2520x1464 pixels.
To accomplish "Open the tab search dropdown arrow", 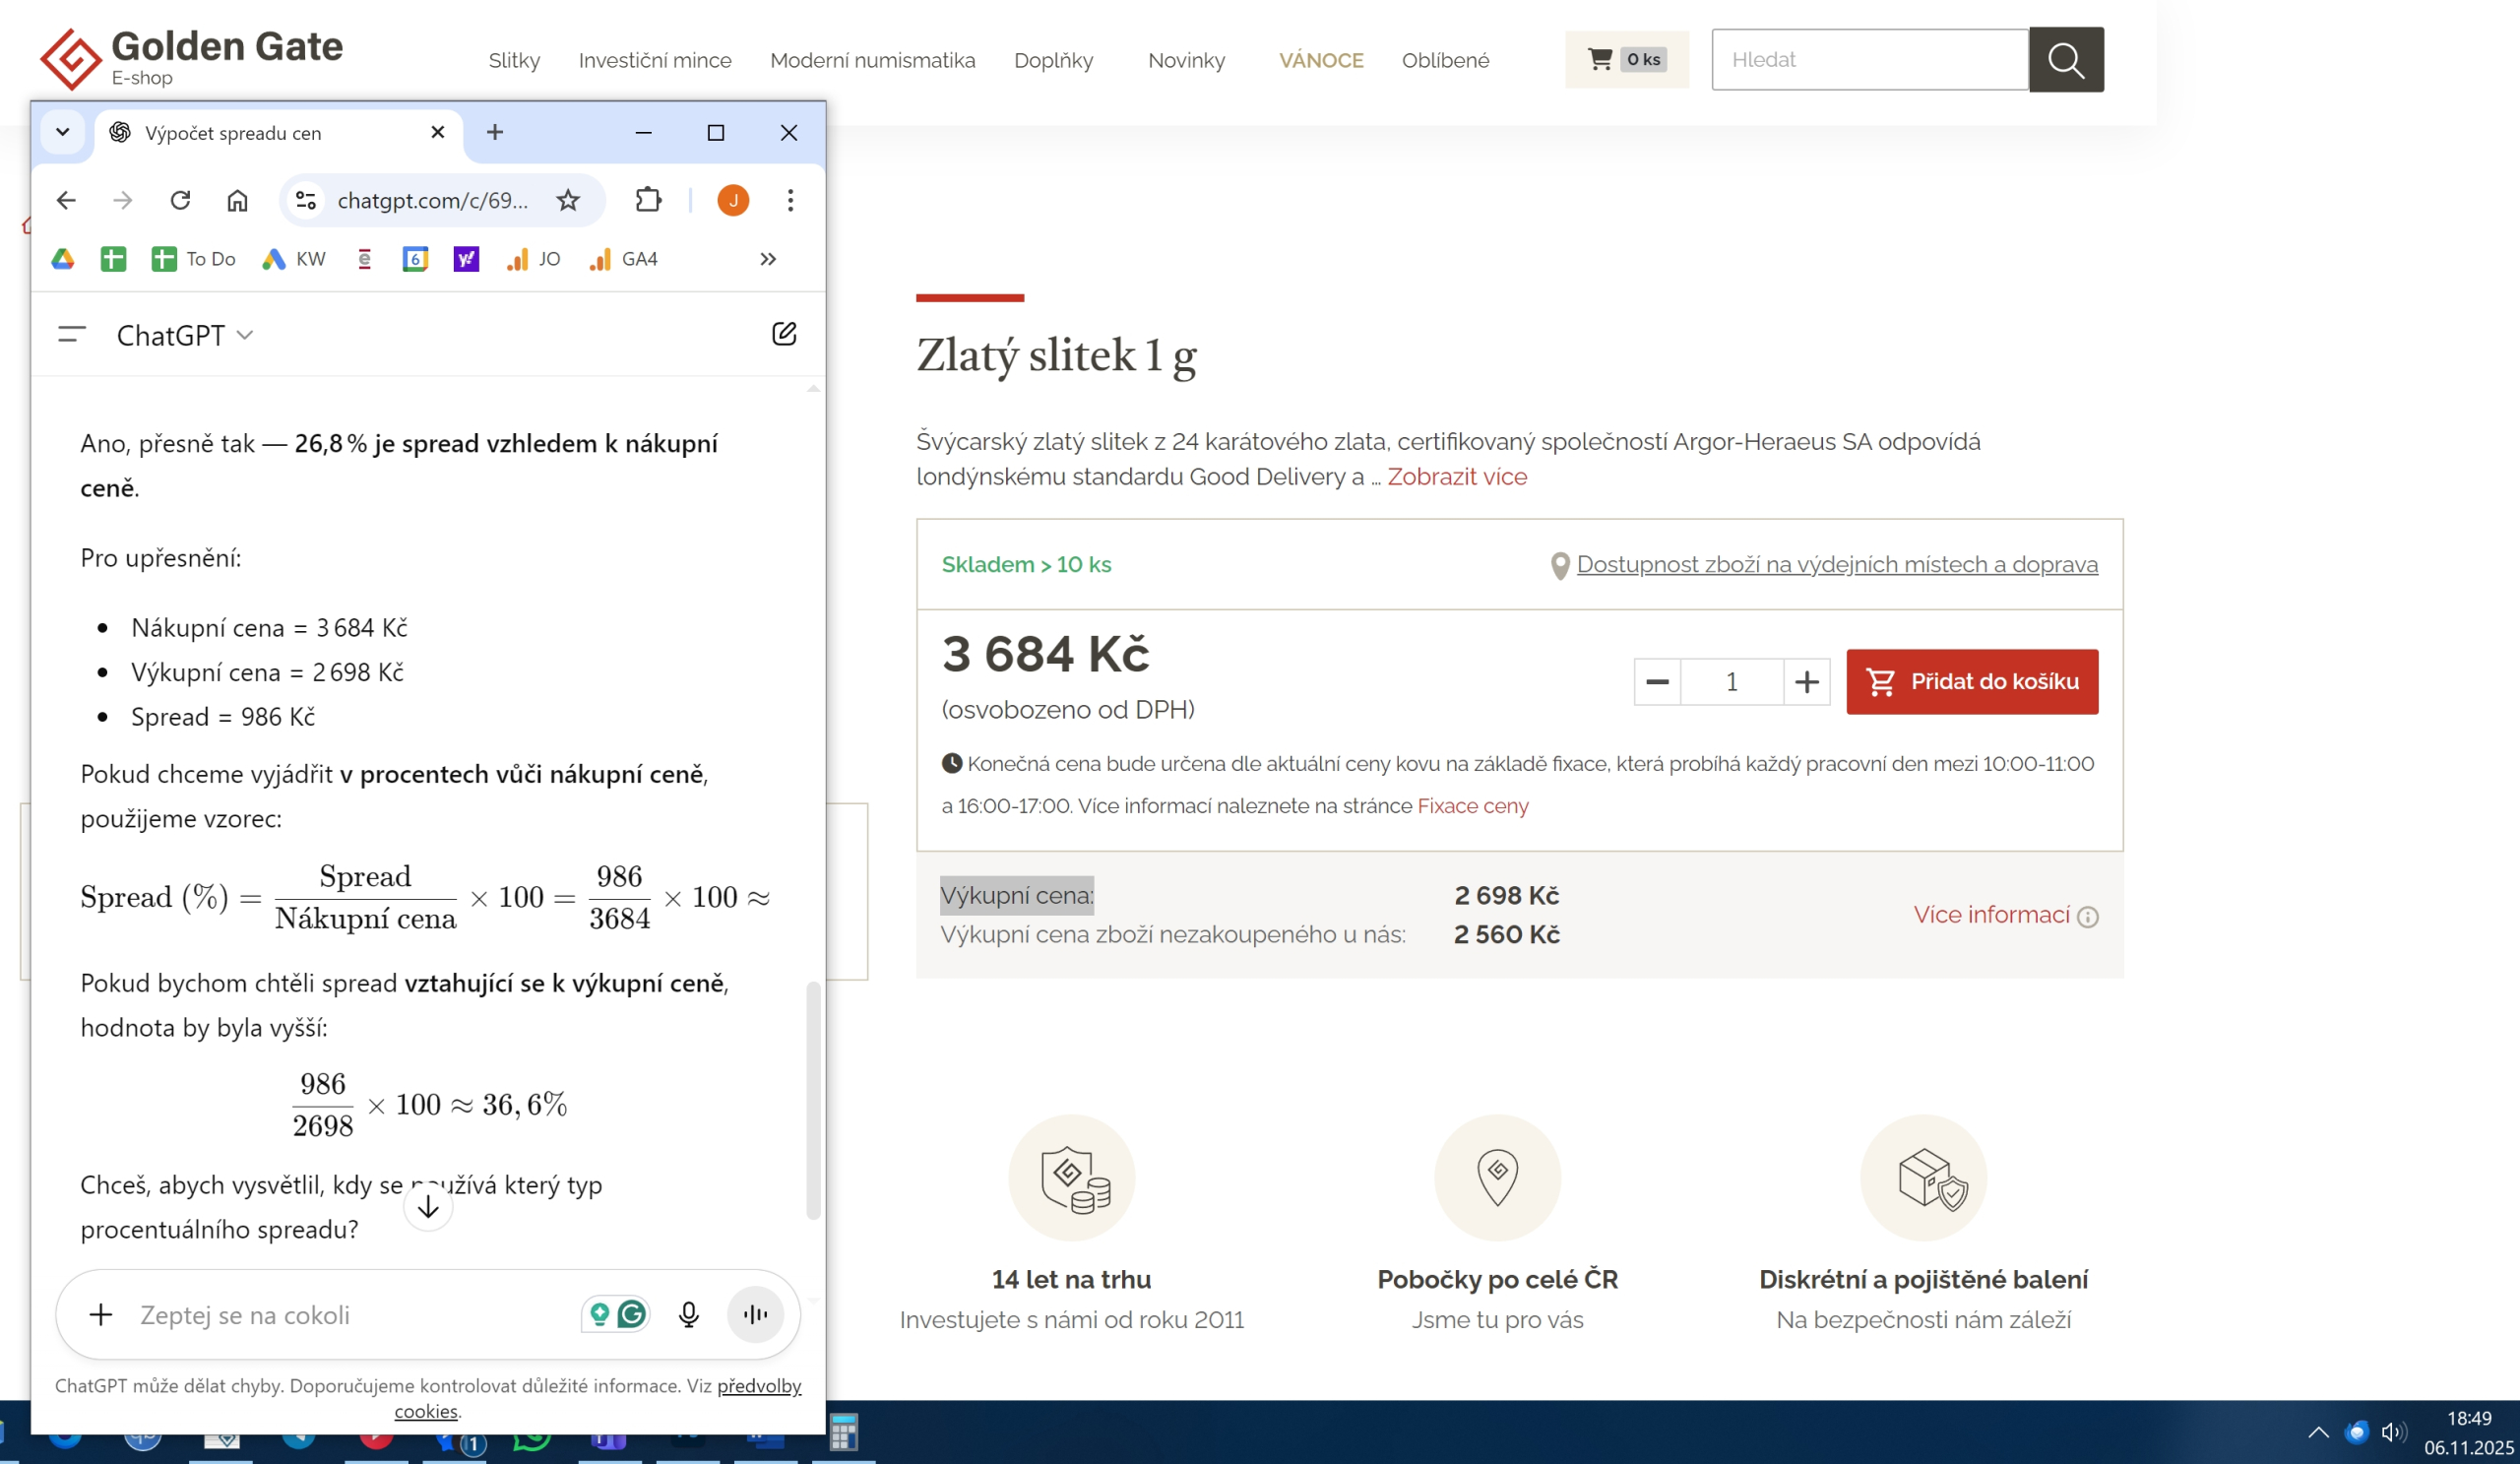I will (62, 132).
